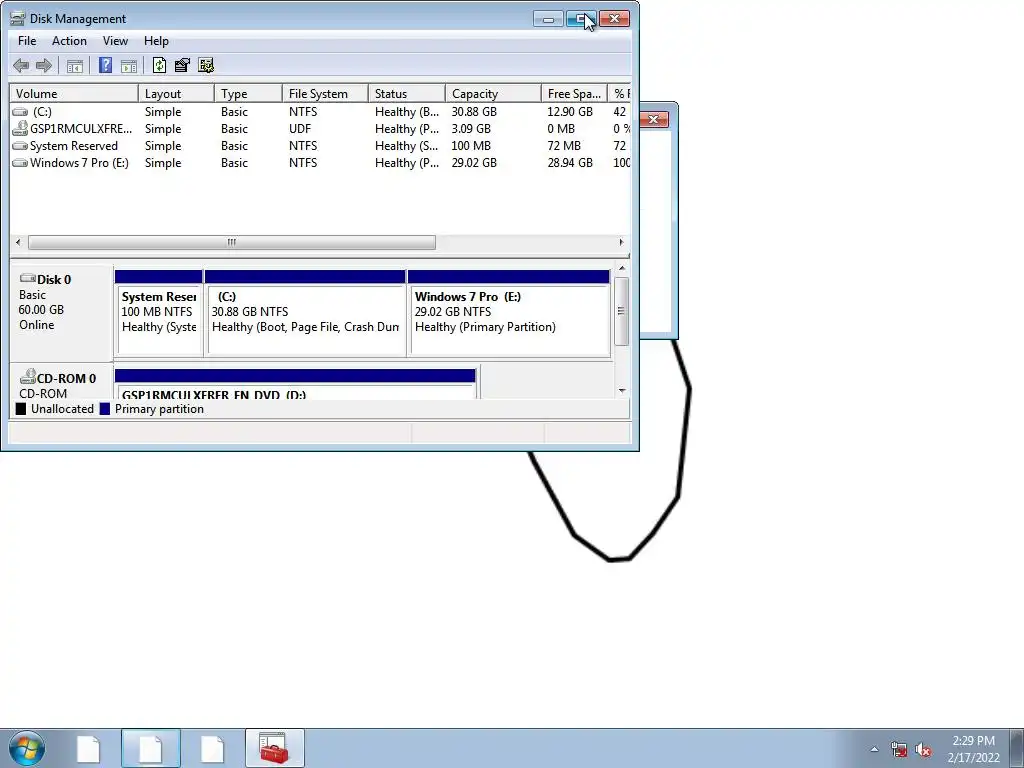Image resolution: width=1024 pixels, height=768 pixels.
Task: Click the 'System Reserved' volume name
Action: point(74,146)
